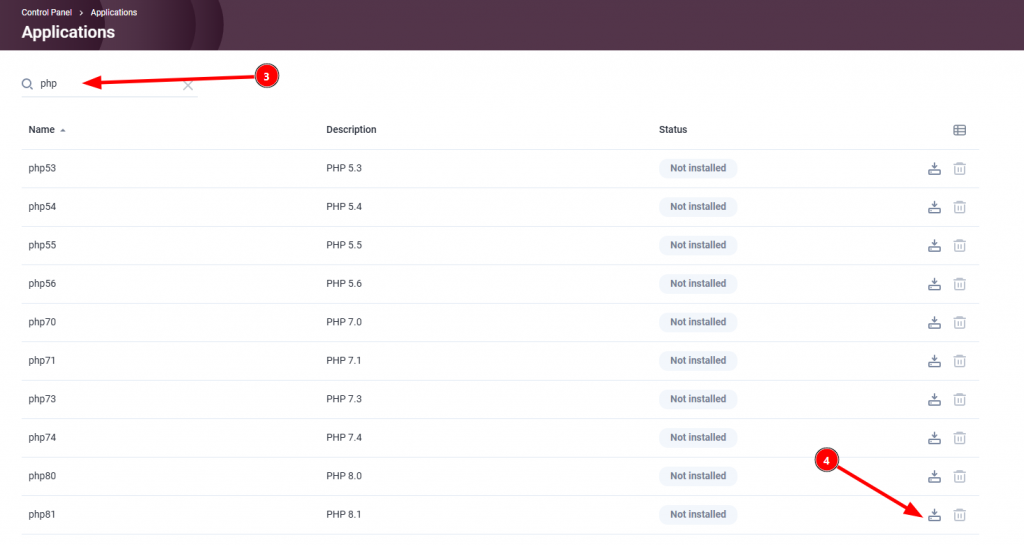
Task: Click the trash icon in php80 row
Action: click(959, 476)
